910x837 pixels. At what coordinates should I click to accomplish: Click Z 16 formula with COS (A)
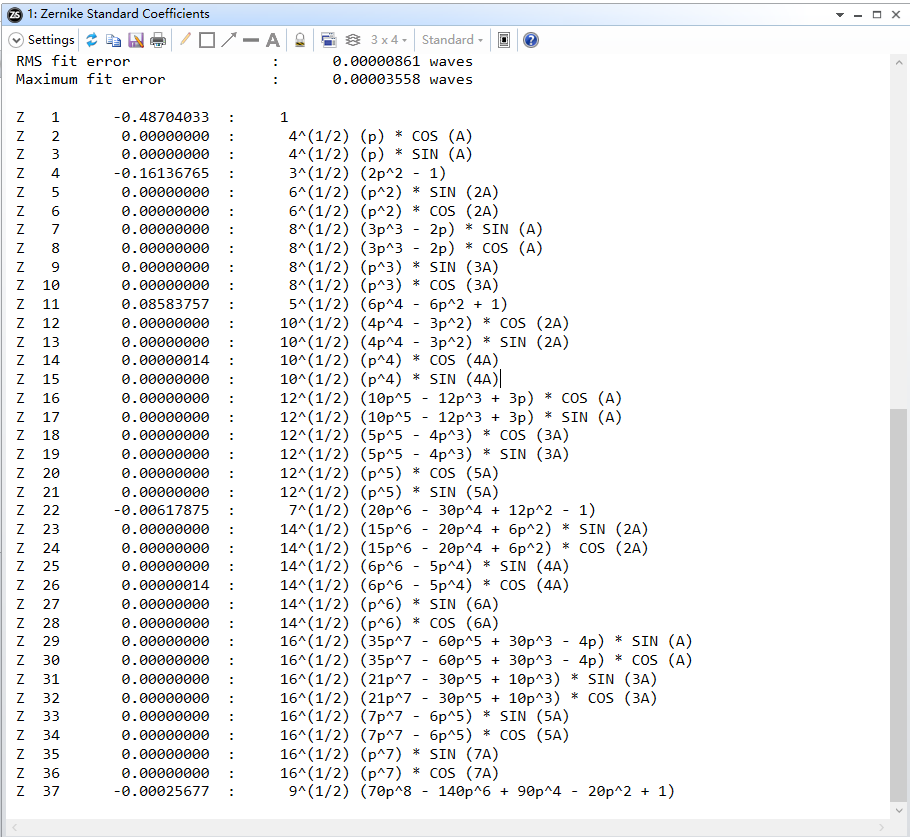point(451,398)
